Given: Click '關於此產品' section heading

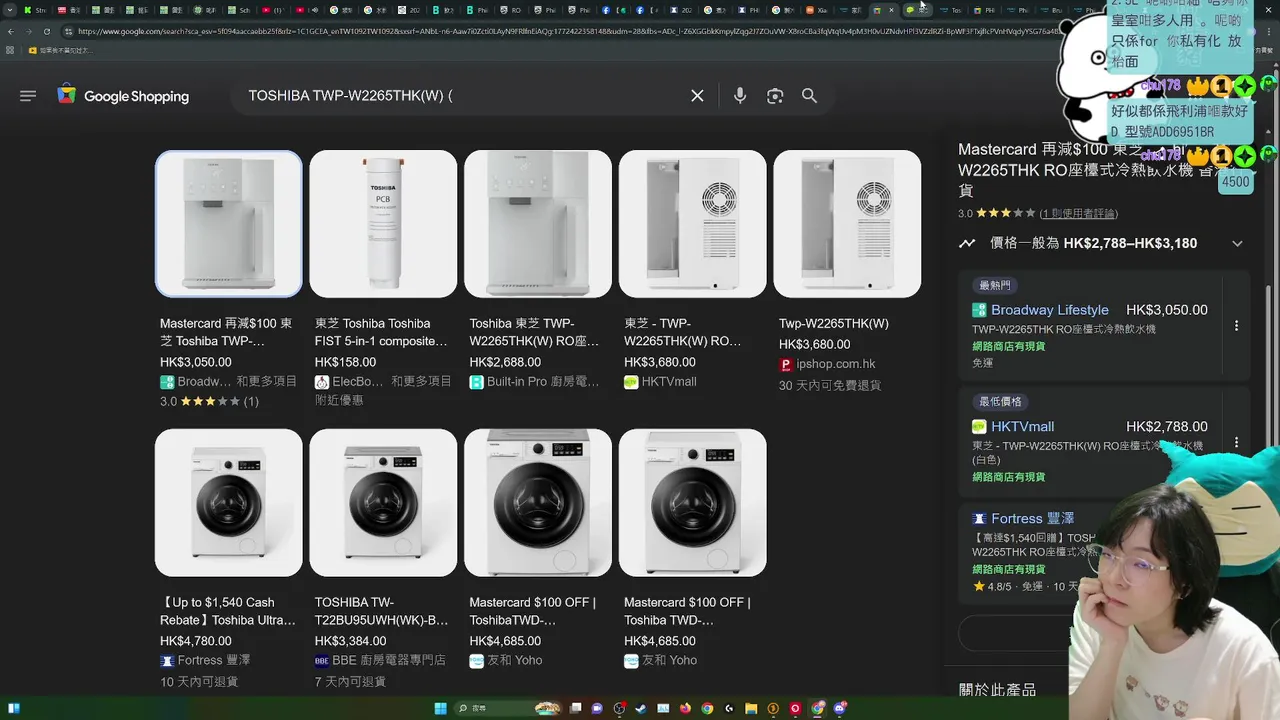Looking at the screenshot, I should (x=997, y=690).
